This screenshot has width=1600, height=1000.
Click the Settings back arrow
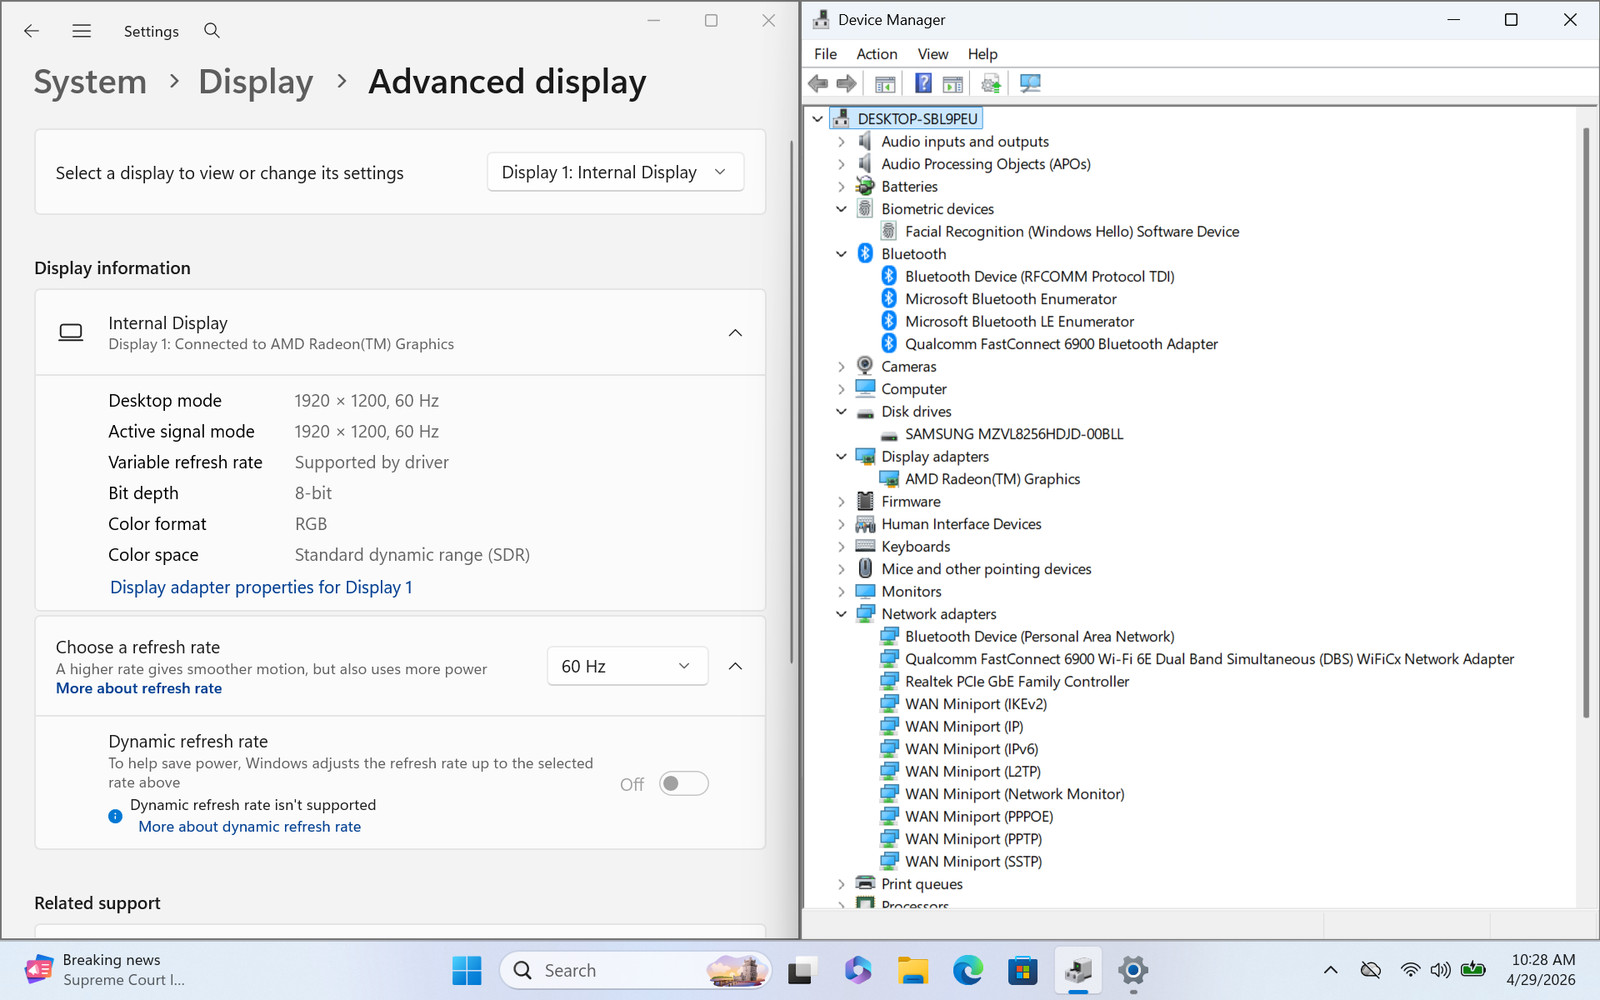click(31, 31)
